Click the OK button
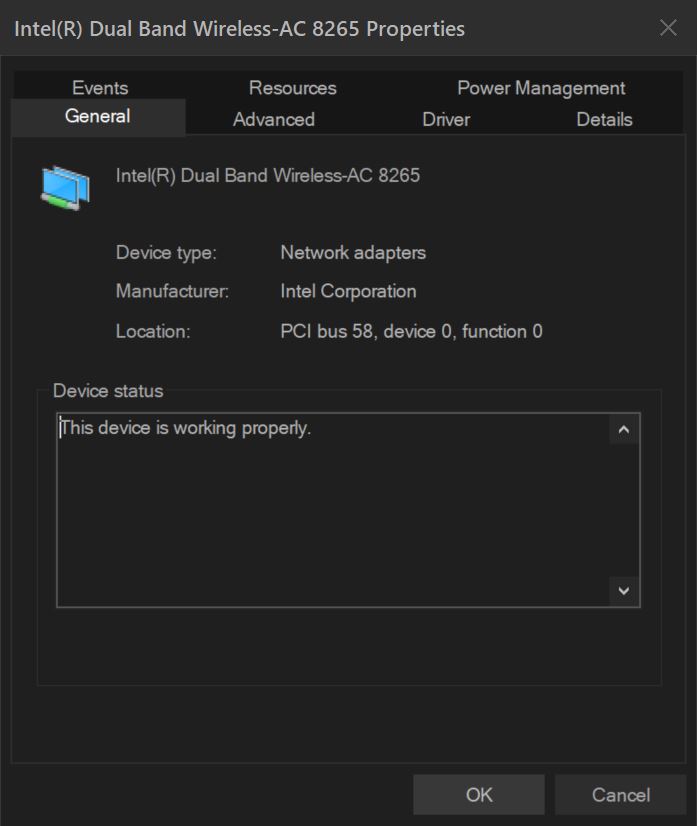The height and width of the screenshot is (826, 697). click(x=479, y=794)
